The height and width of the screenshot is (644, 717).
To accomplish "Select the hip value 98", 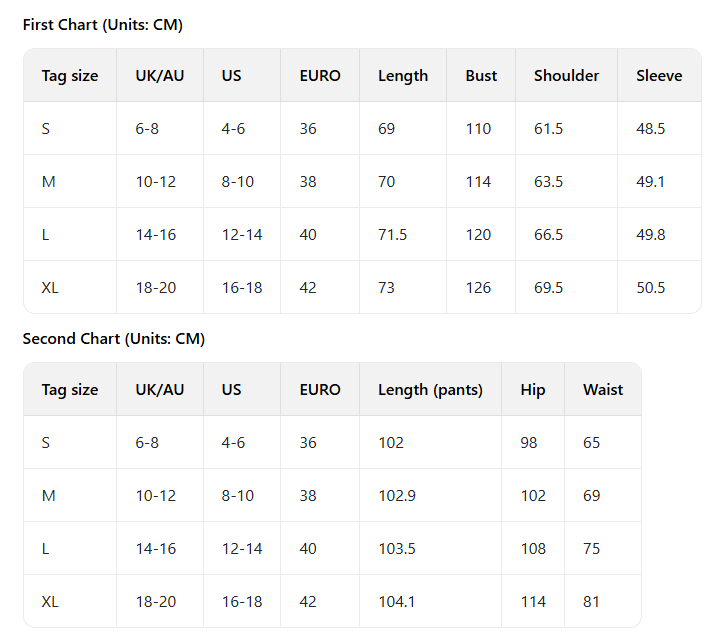I will click(529, 443).
